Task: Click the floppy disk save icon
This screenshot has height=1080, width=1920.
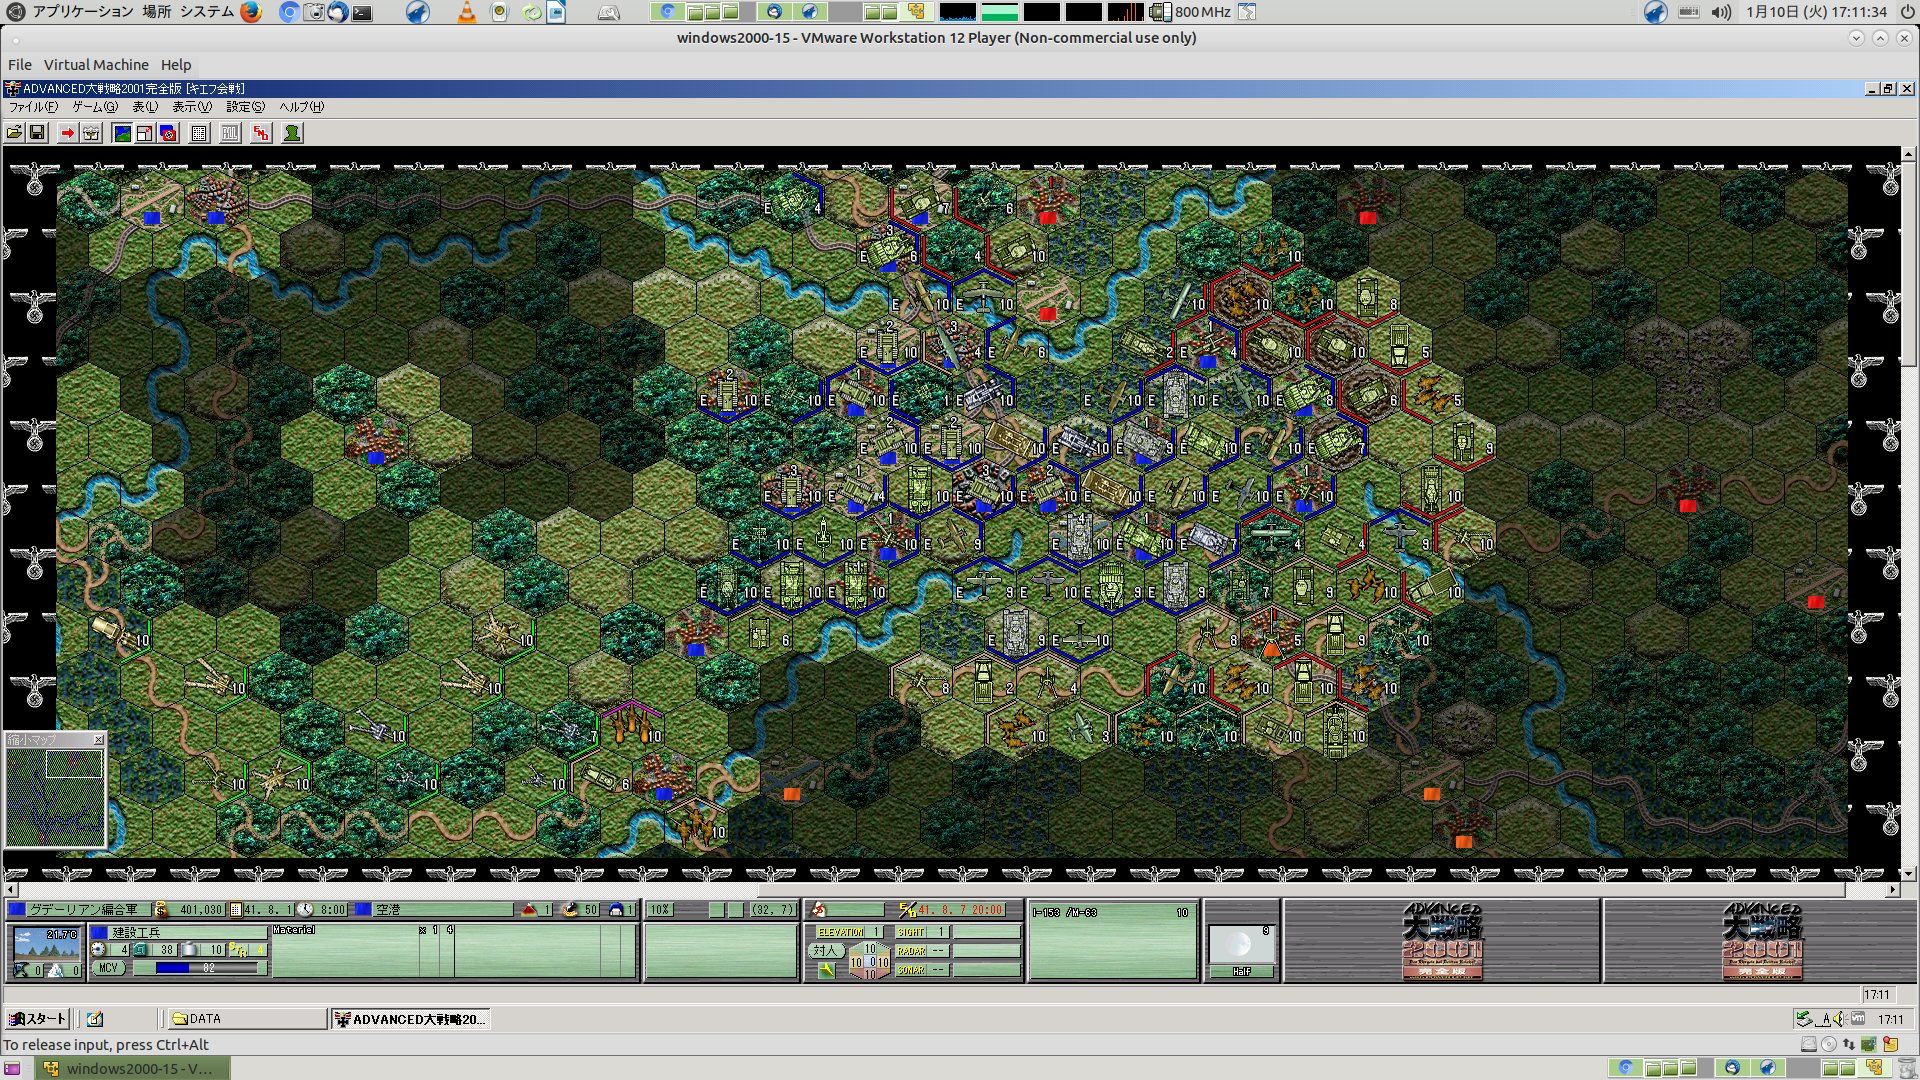Action: pyautogui.click(x=37, y=133)
